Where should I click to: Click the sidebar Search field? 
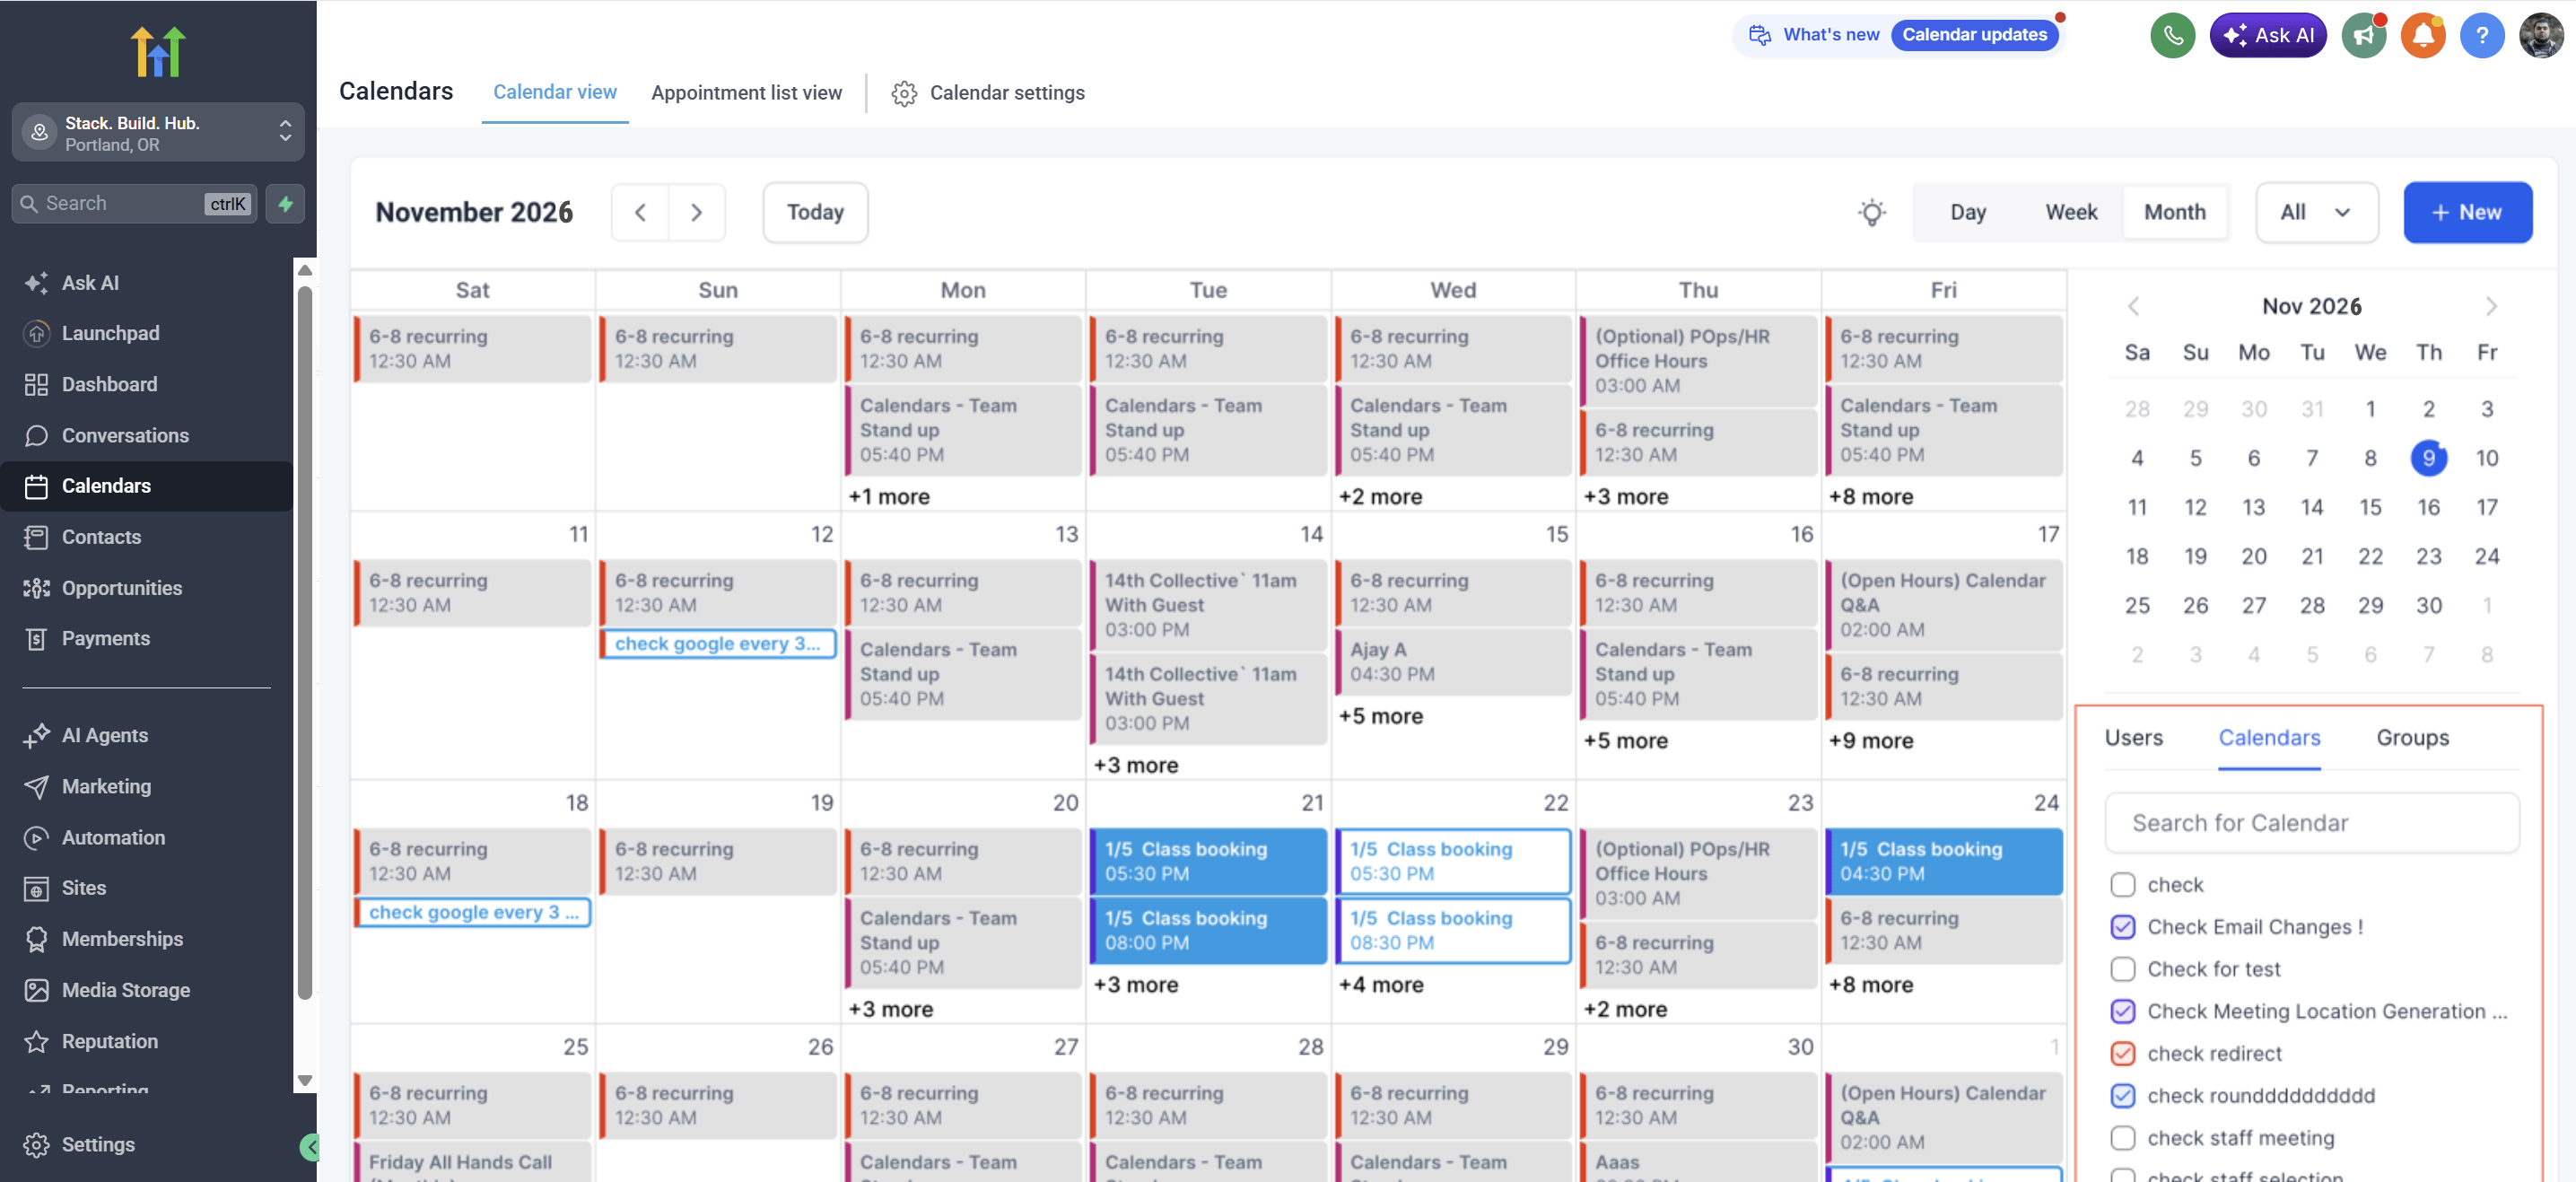pos(134,204)
